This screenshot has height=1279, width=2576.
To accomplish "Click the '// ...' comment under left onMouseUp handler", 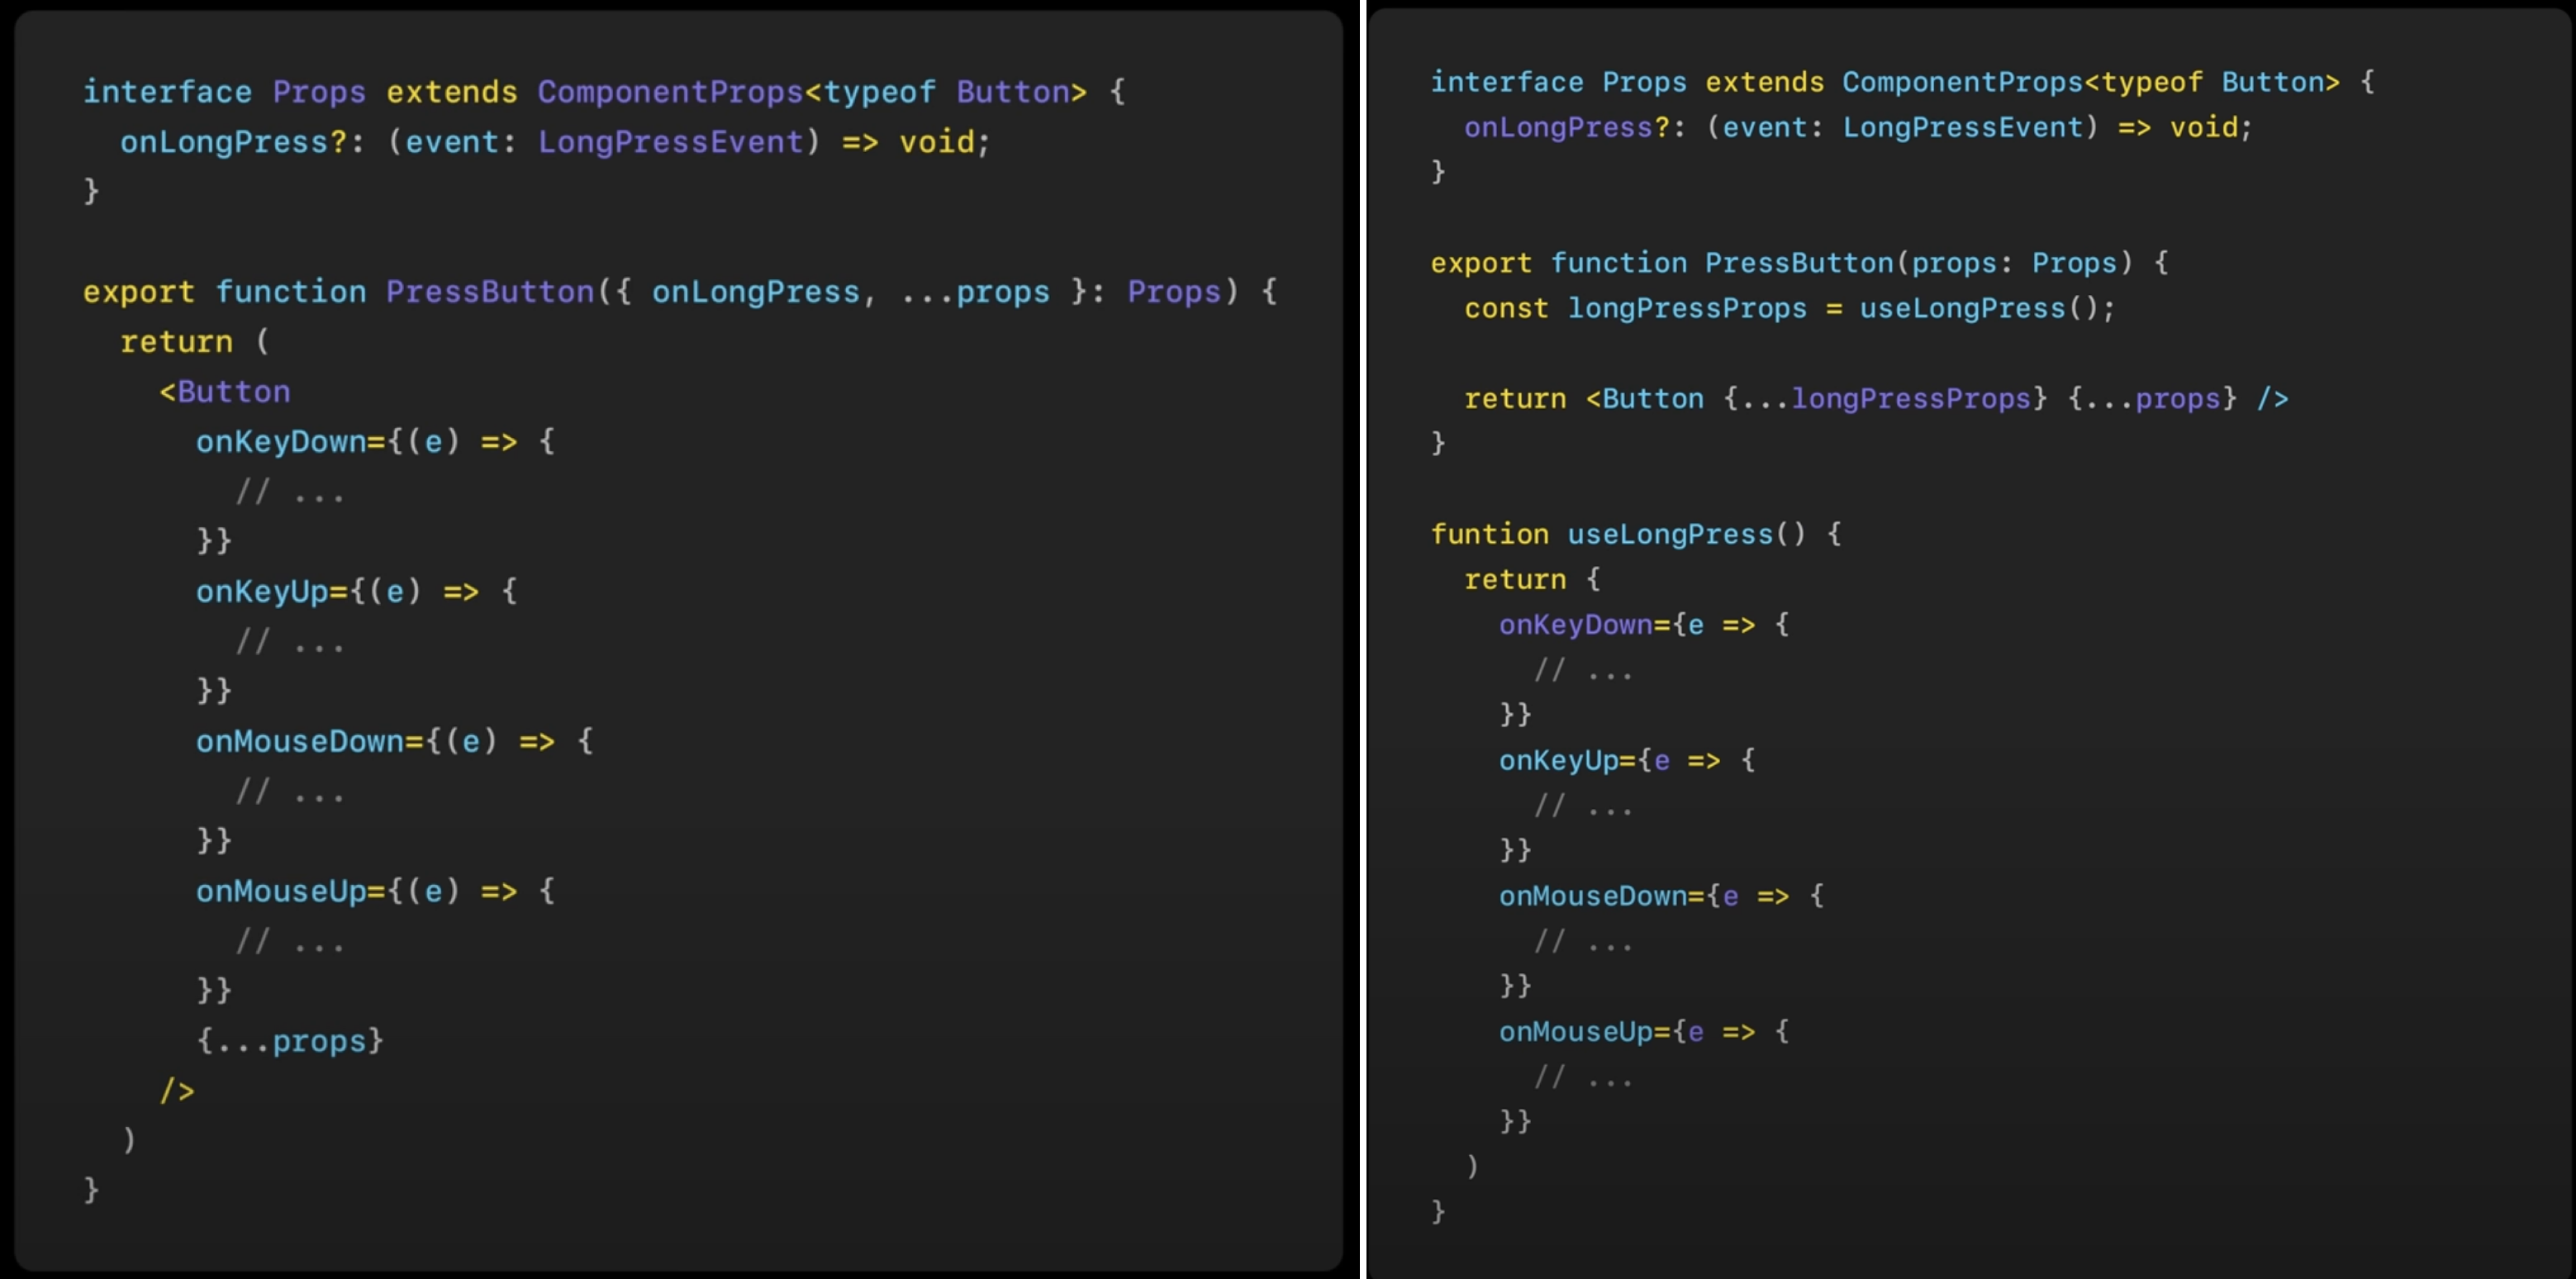I will (290, 942).
